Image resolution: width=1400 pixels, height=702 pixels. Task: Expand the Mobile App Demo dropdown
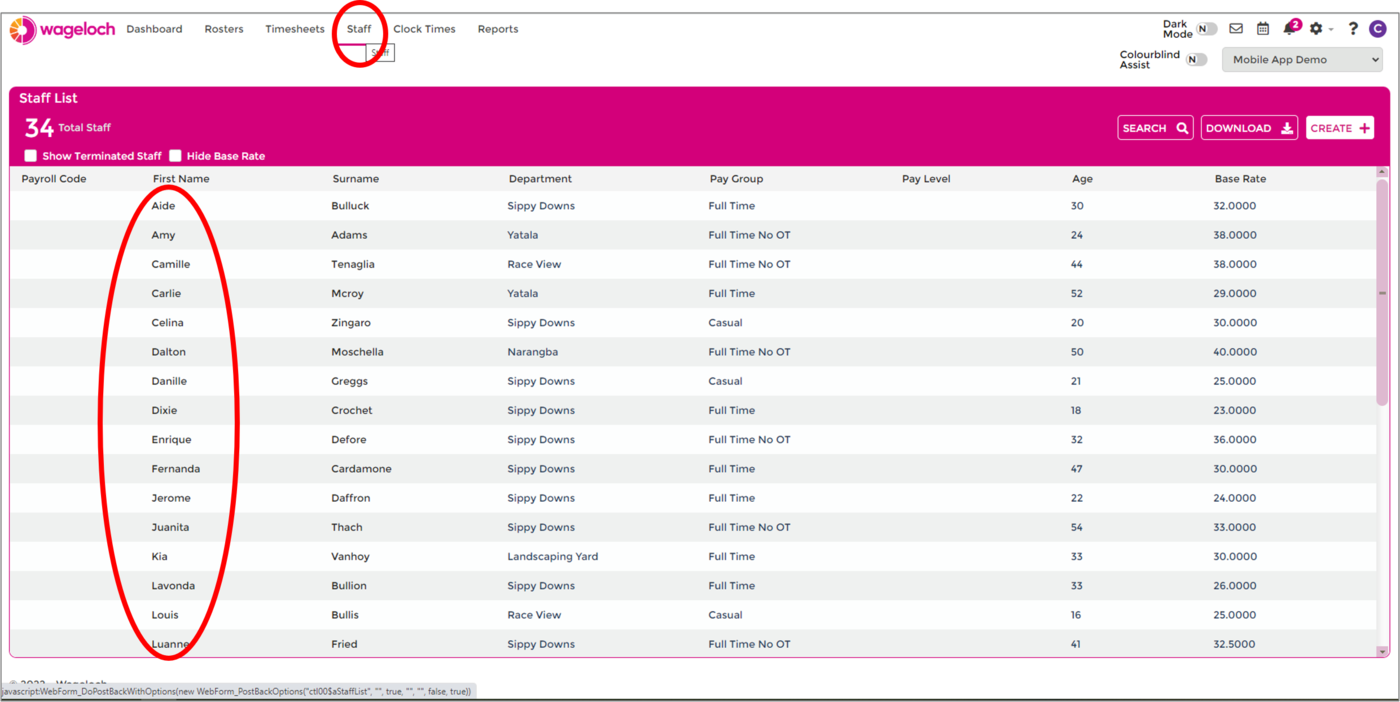coord(1302,60)
